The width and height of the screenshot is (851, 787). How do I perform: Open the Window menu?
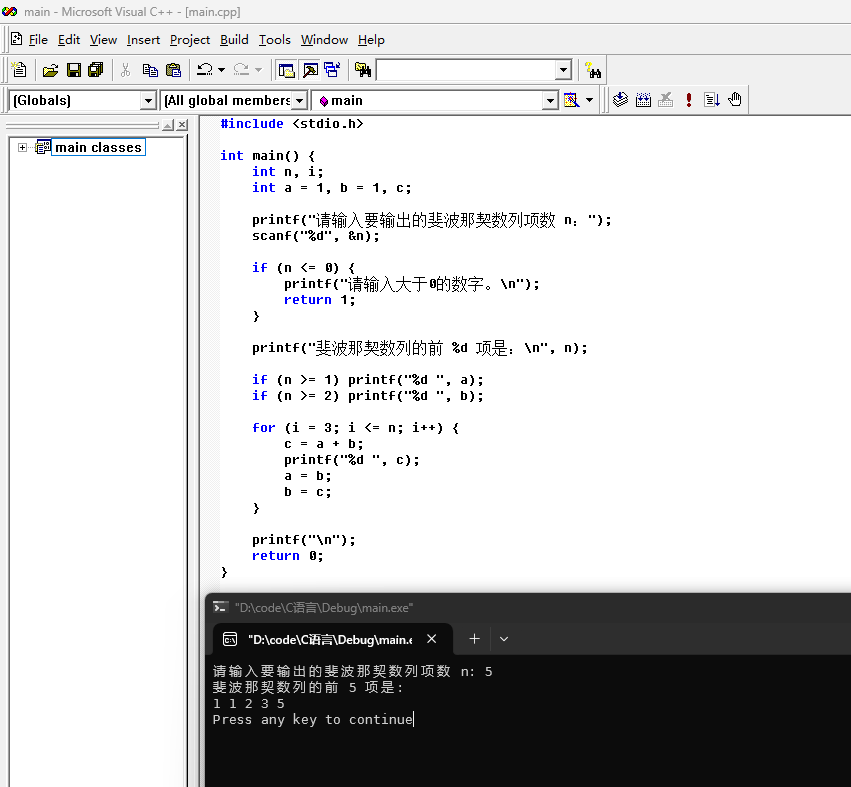325,40
